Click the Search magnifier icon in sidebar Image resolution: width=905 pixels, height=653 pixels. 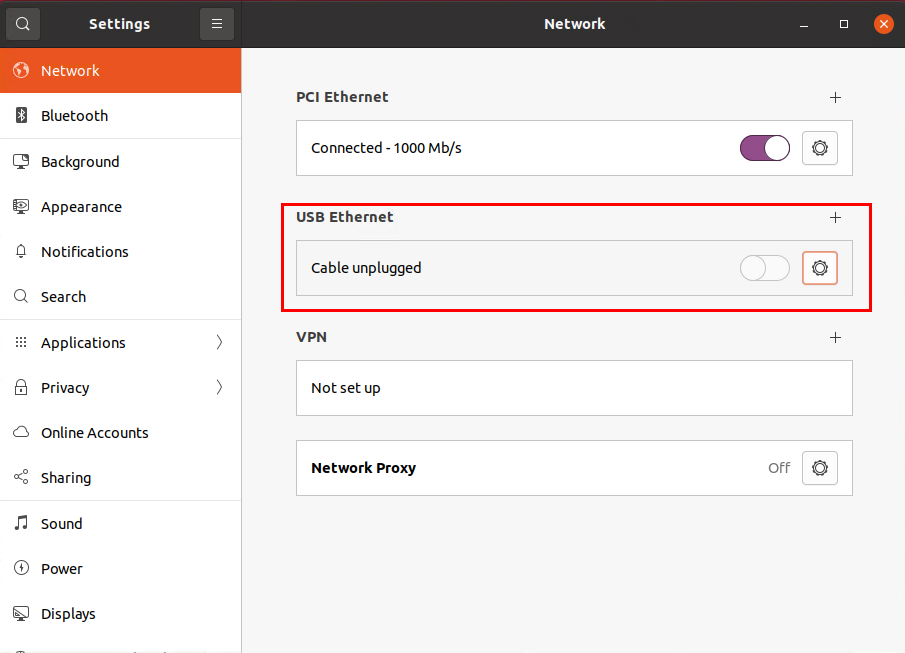[x=21, y=297]
